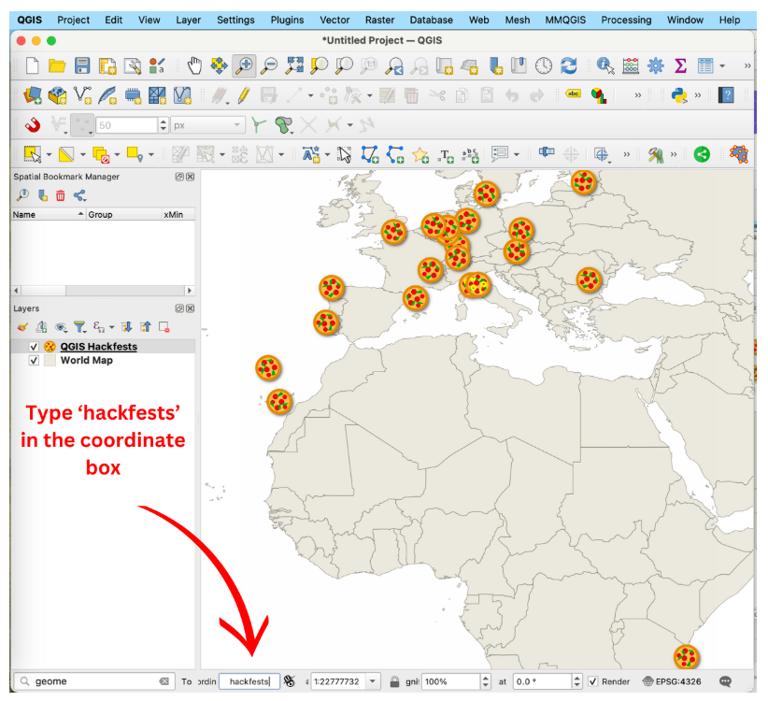Toggle the Render checkbox

point(593,681)
